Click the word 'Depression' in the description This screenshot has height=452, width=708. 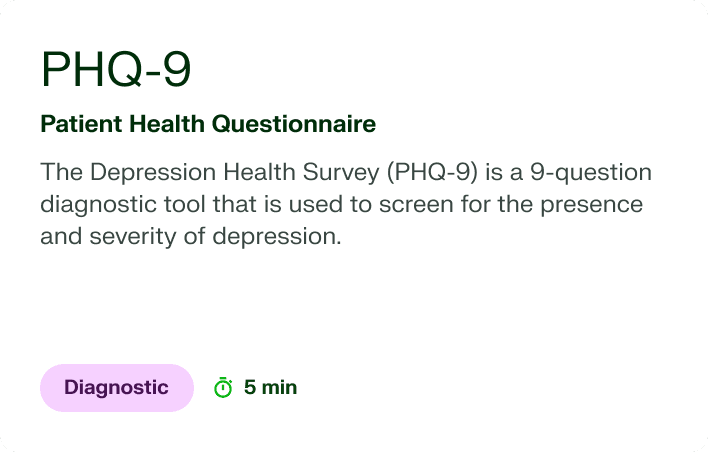point(153,172)
